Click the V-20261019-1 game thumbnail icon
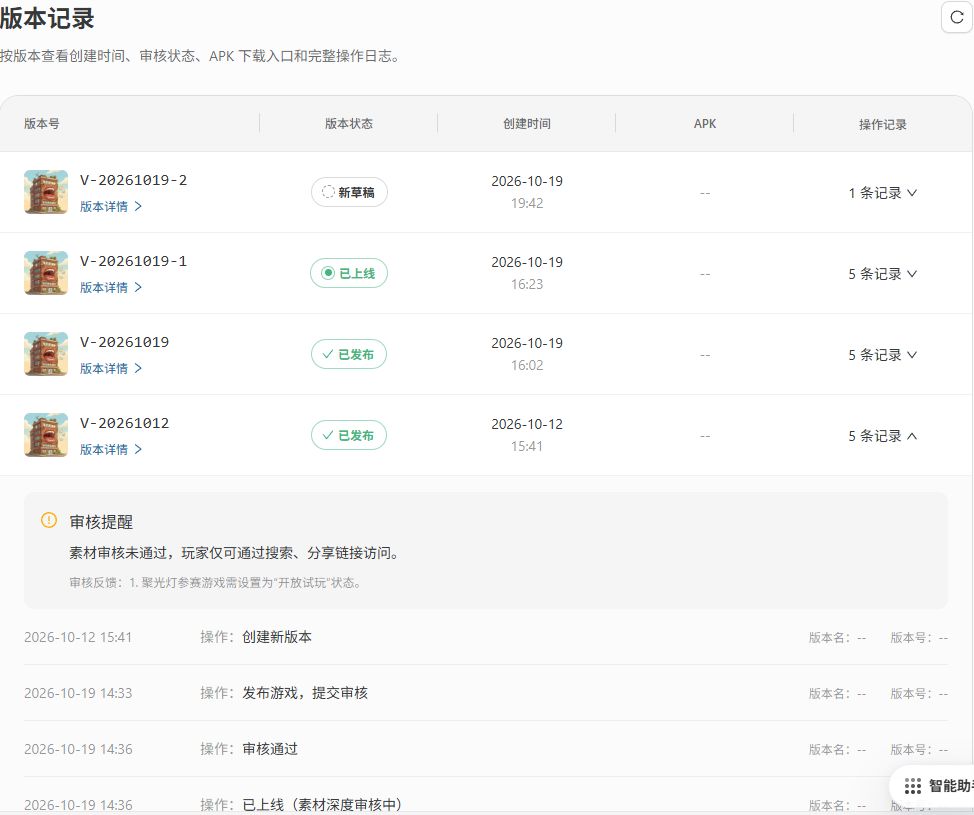Viewport: 974px width, 815px height. [x=46, y=273]
